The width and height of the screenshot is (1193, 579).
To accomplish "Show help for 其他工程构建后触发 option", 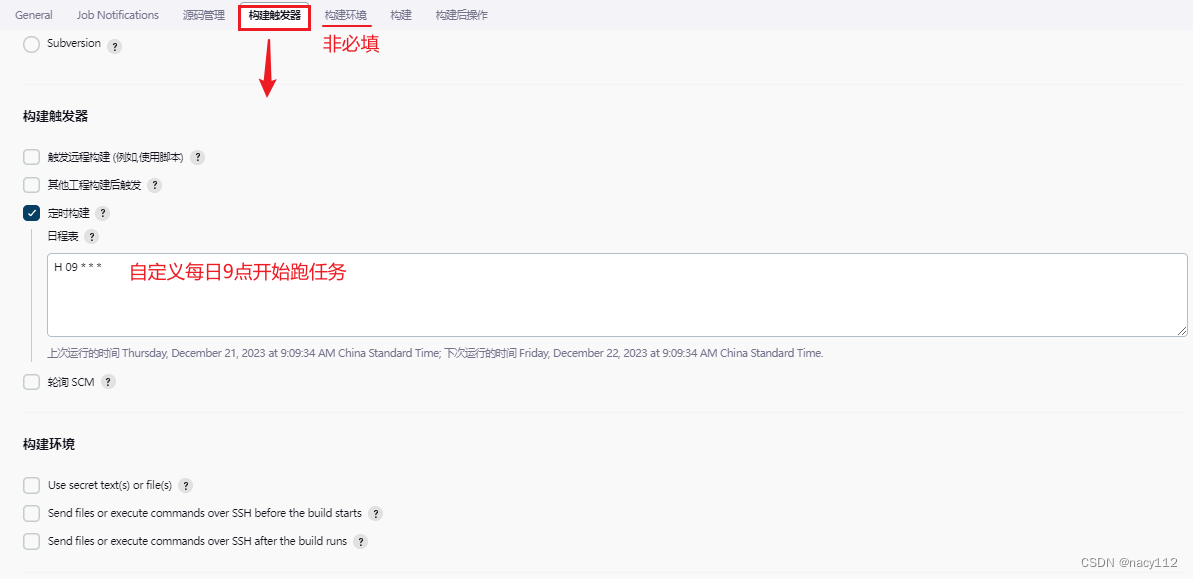I will [x=154, y=185].
